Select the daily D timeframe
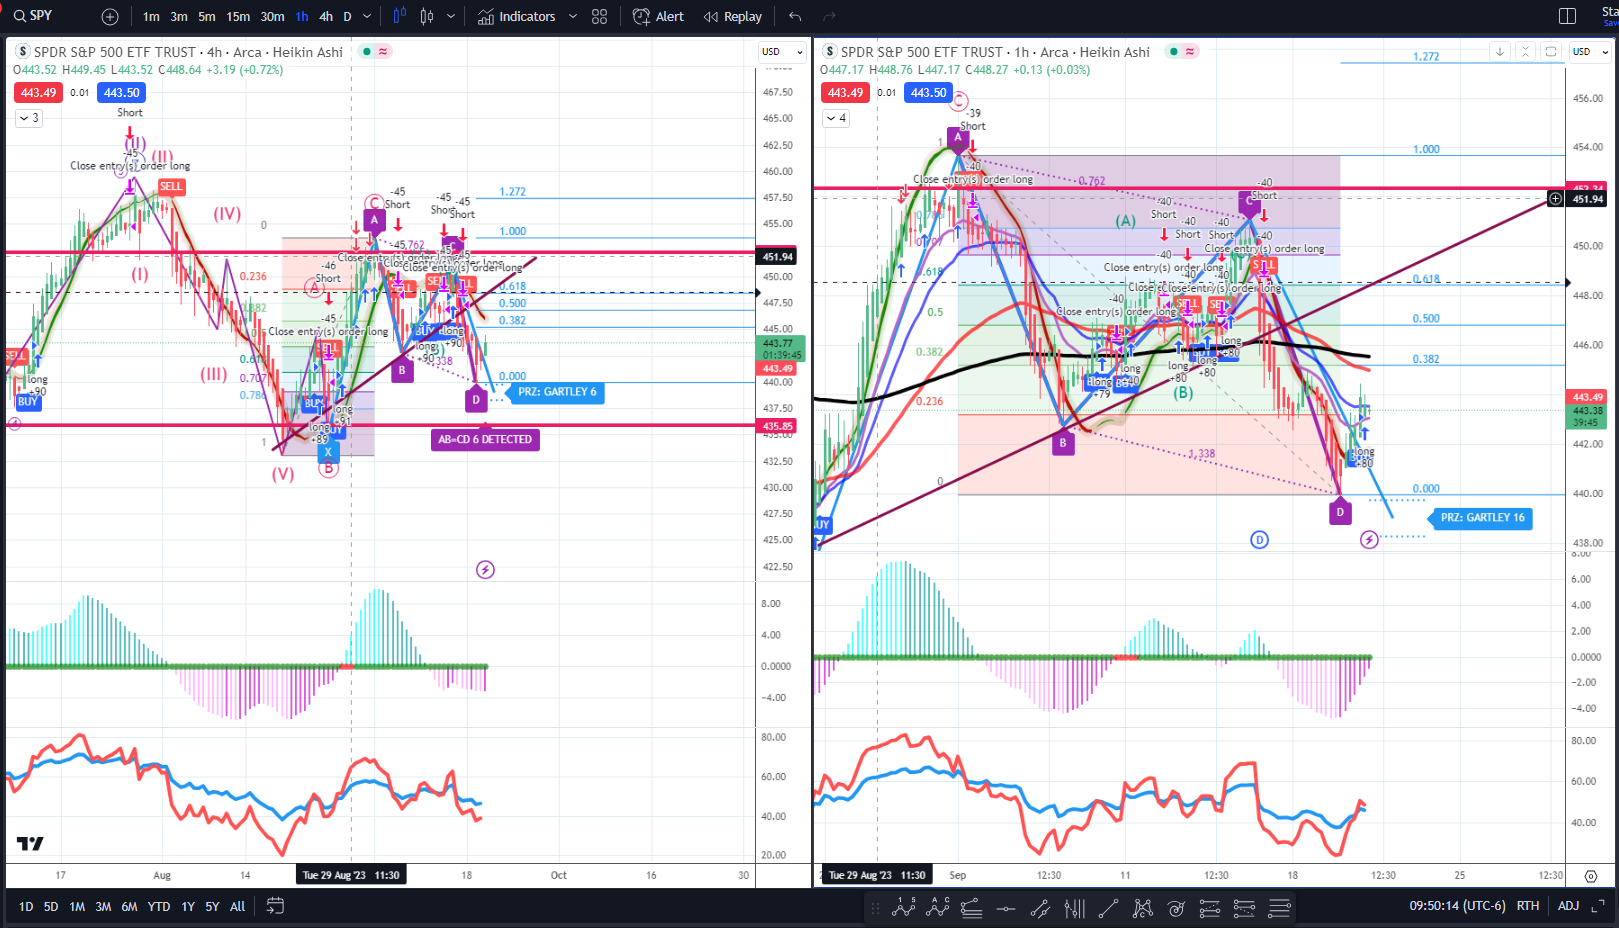Screen dimensions: 1619x928 pos(347,17)
